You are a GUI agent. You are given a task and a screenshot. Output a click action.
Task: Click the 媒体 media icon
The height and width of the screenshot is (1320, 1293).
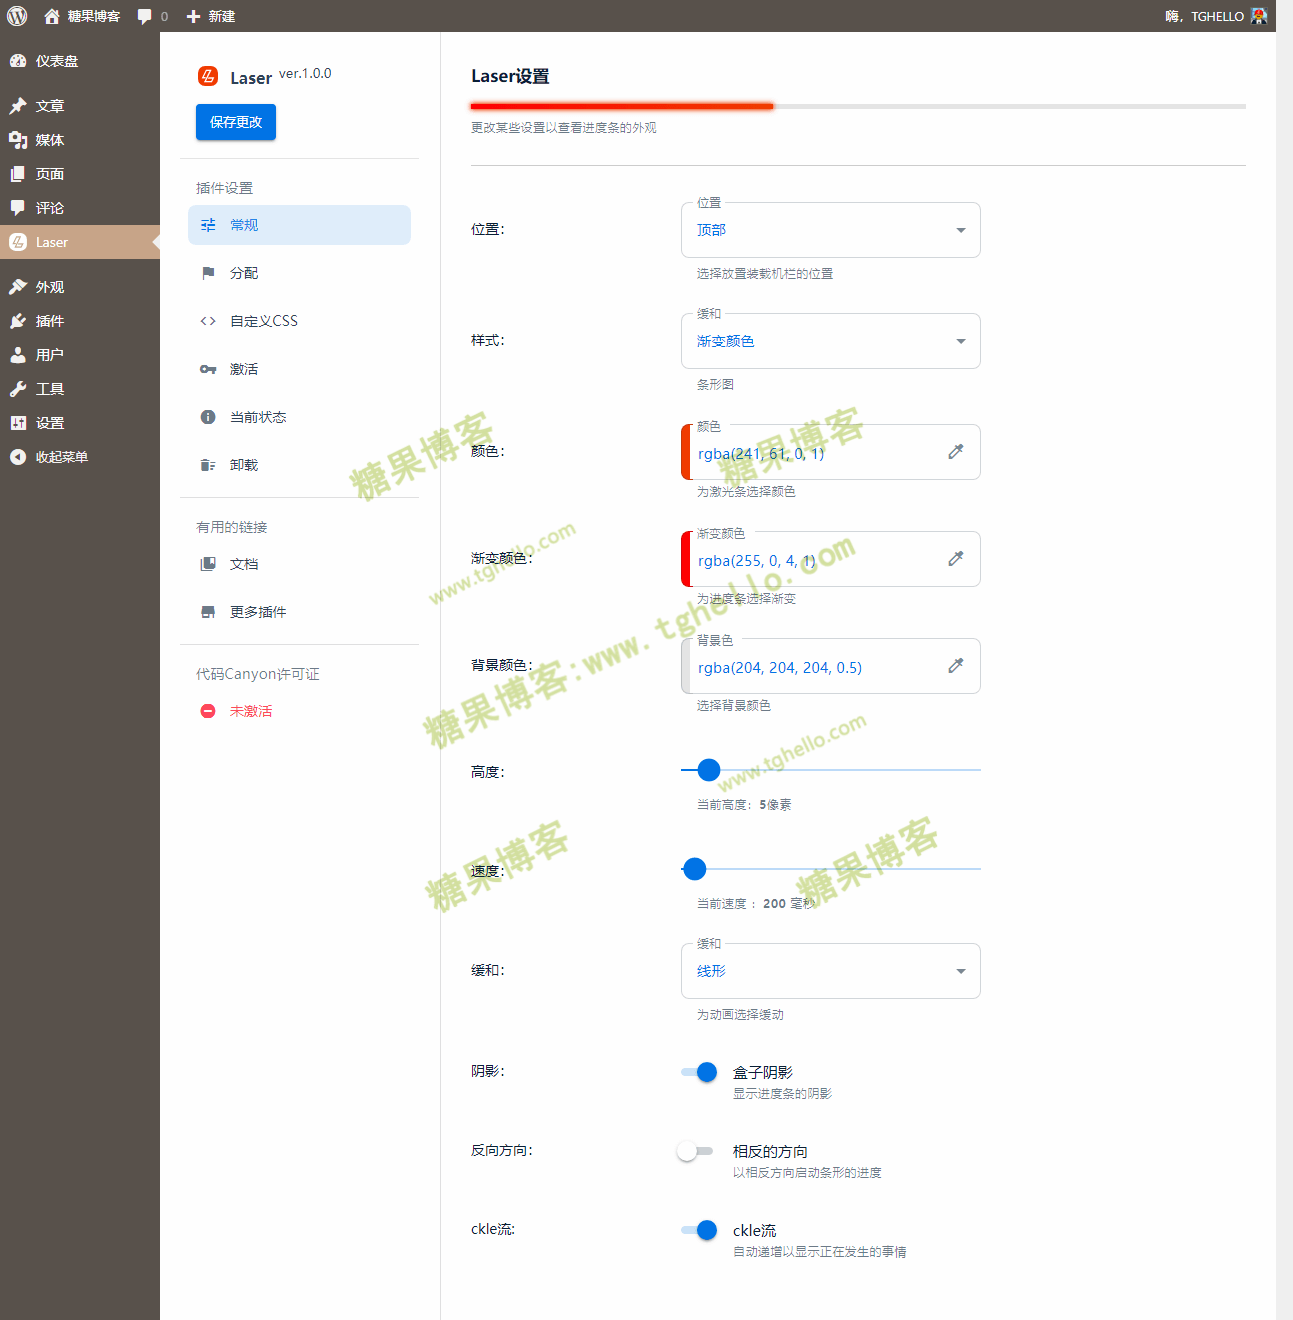18,140
